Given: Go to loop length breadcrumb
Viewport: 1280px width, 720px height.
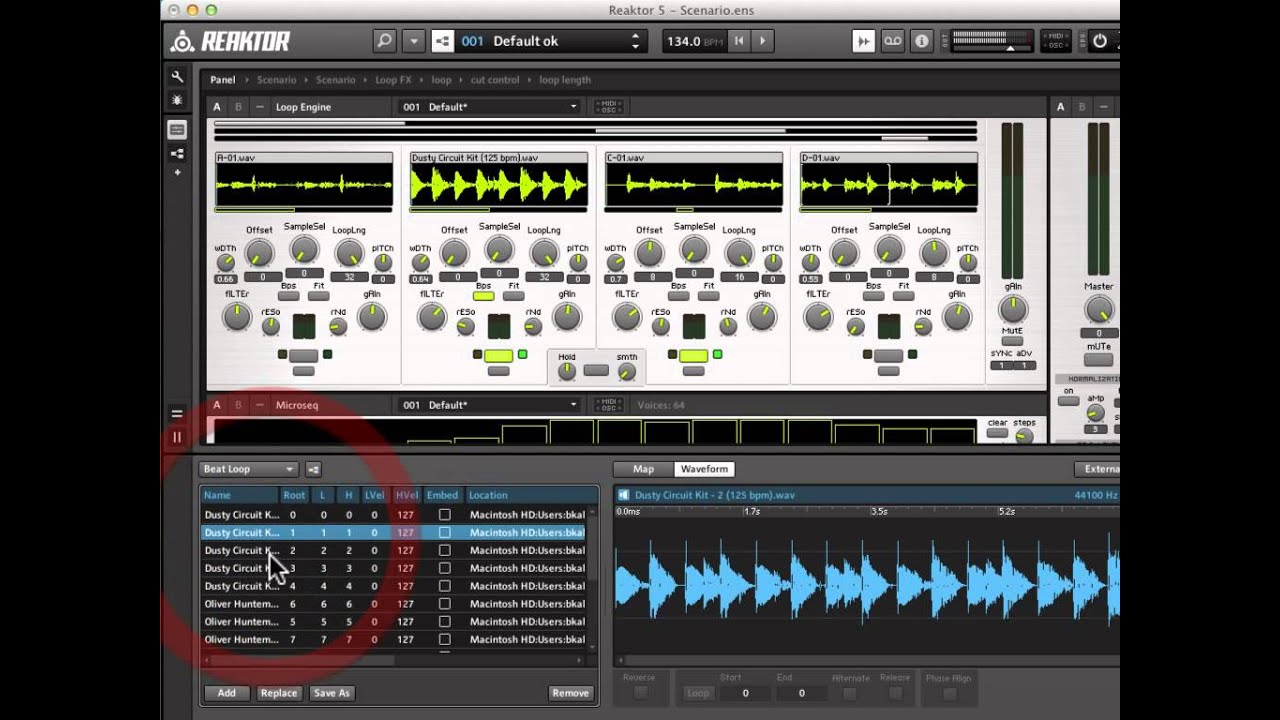Looking at the screenshot, I should [565, 80].
